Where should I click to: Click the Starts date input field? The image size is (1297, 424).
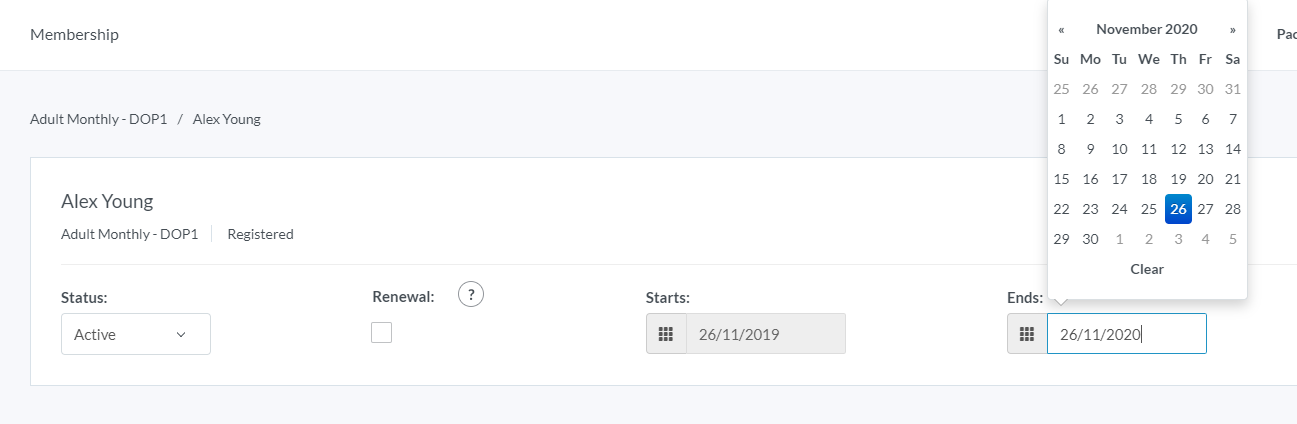(x=765, y=334)
